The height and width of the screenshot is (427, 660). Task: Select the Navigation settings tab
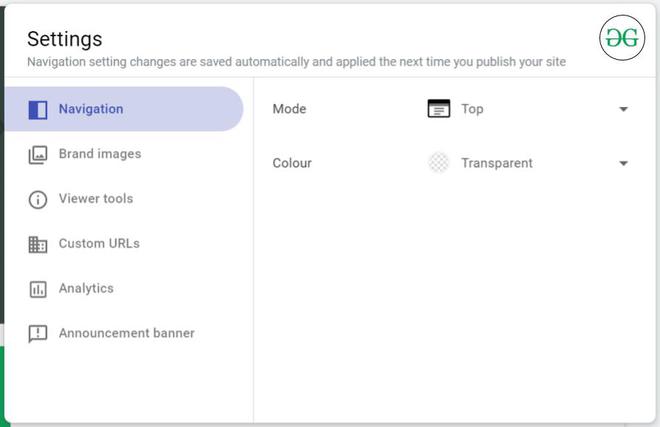point(91,109)
